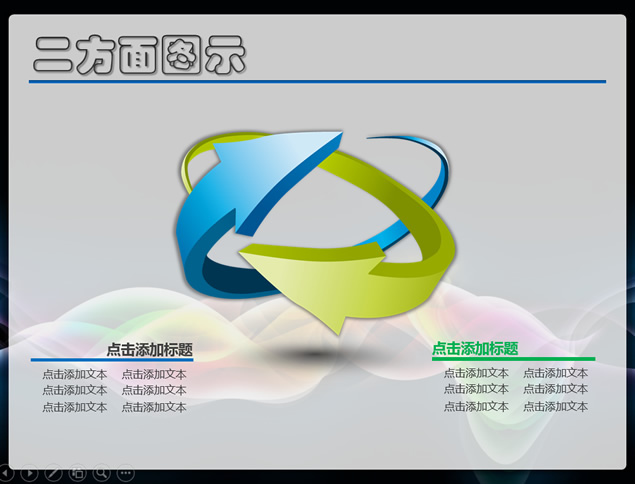Advance to next slide arrow button
The image size is (635, 484).
point(29,473)
